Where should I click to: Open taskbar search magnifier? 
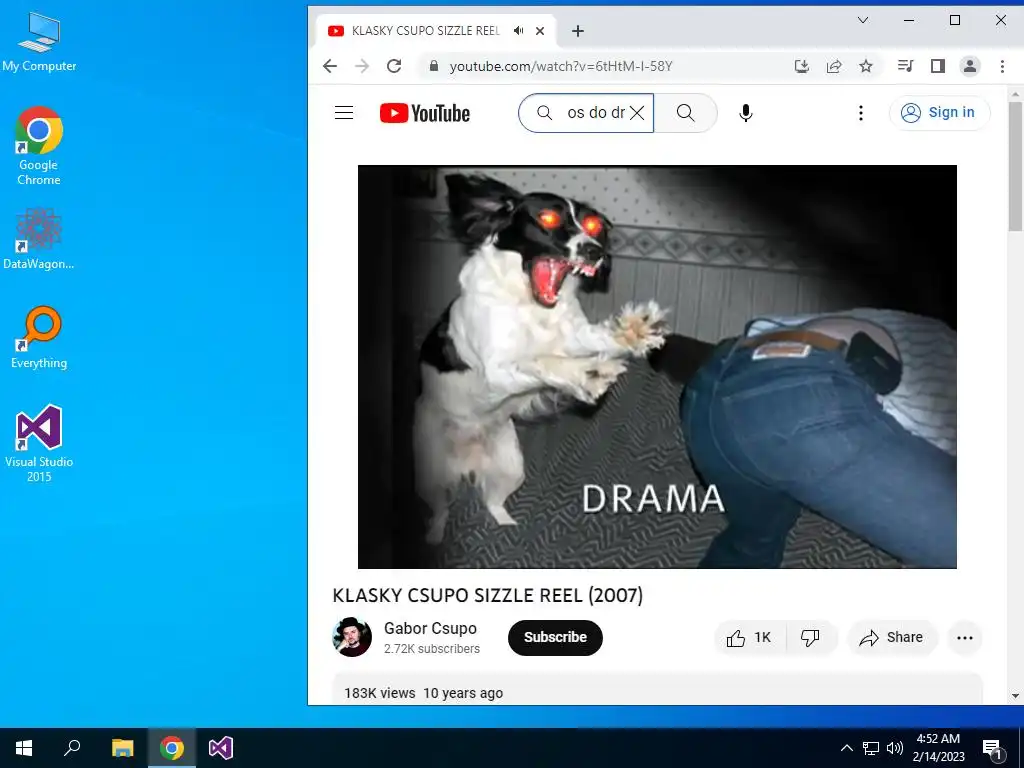tap(72, 748)
